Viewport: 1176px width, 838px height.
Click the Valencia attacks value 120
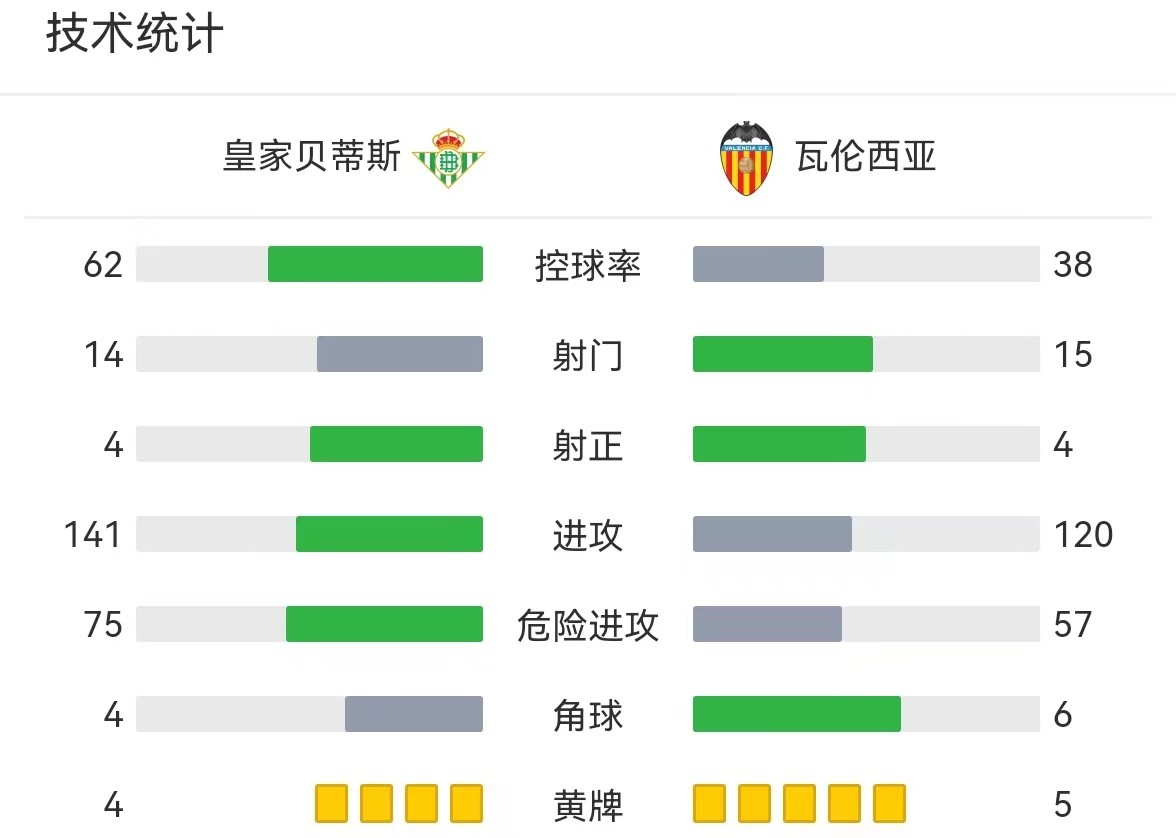coord(1083,535)
